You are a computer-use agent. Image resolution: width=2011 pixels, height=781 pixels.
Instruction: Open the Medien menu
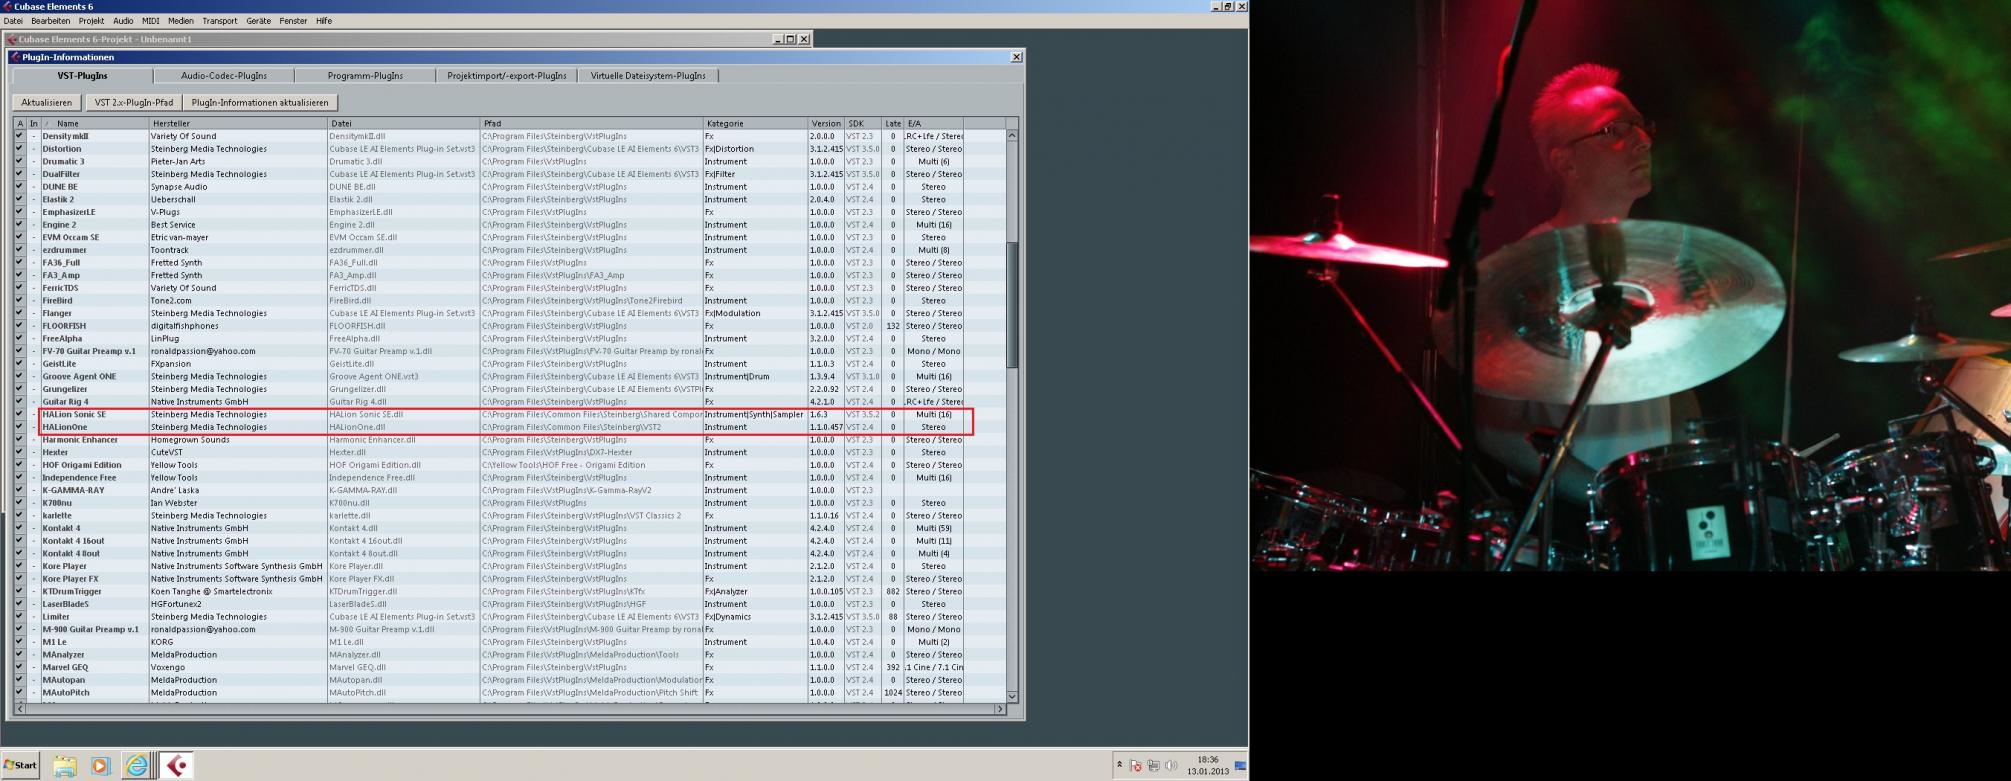(181, 21)
